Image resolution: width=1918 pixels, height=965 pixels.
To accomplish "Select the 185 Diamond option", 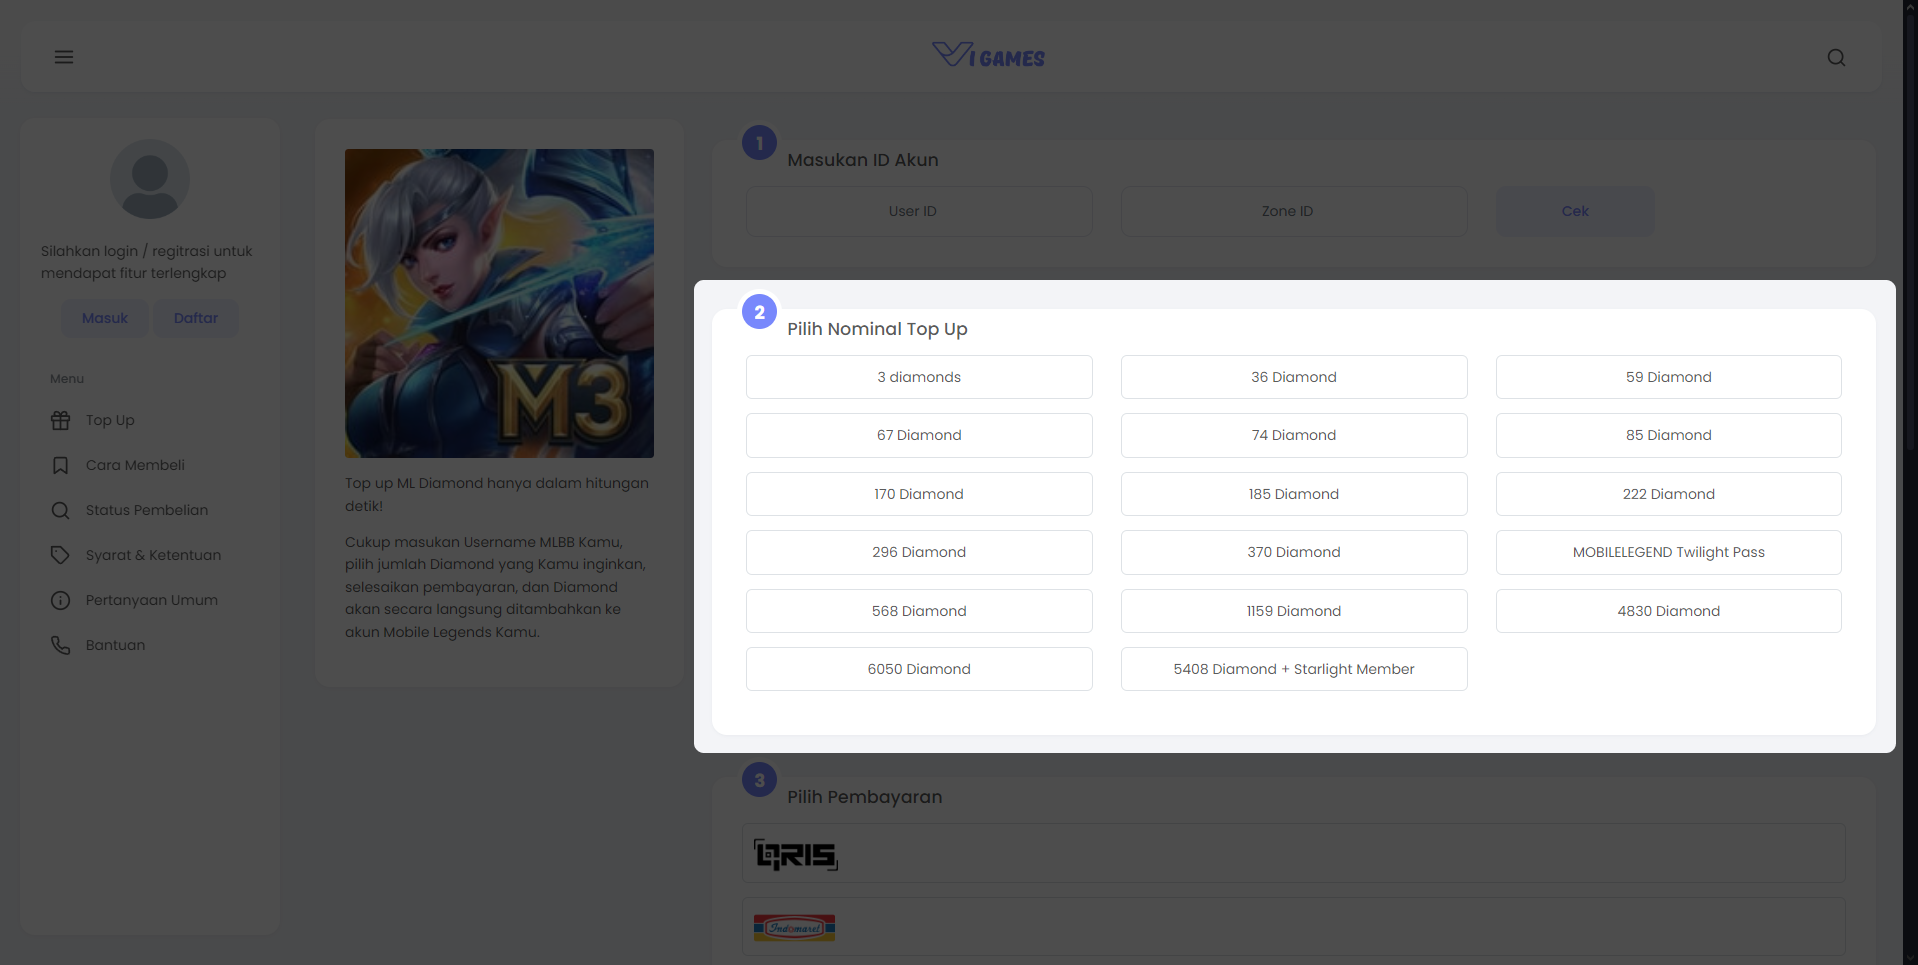I will click(1294, 494).
